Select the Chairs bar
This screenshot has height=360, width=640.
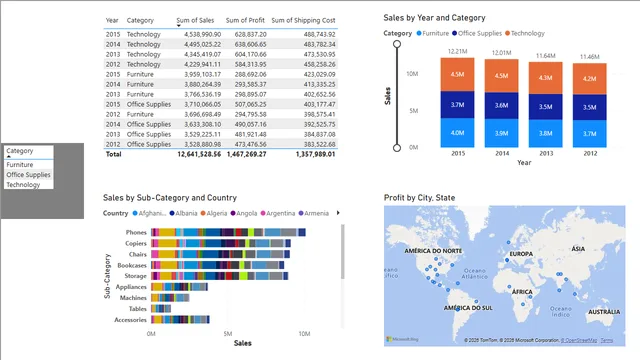220,254
